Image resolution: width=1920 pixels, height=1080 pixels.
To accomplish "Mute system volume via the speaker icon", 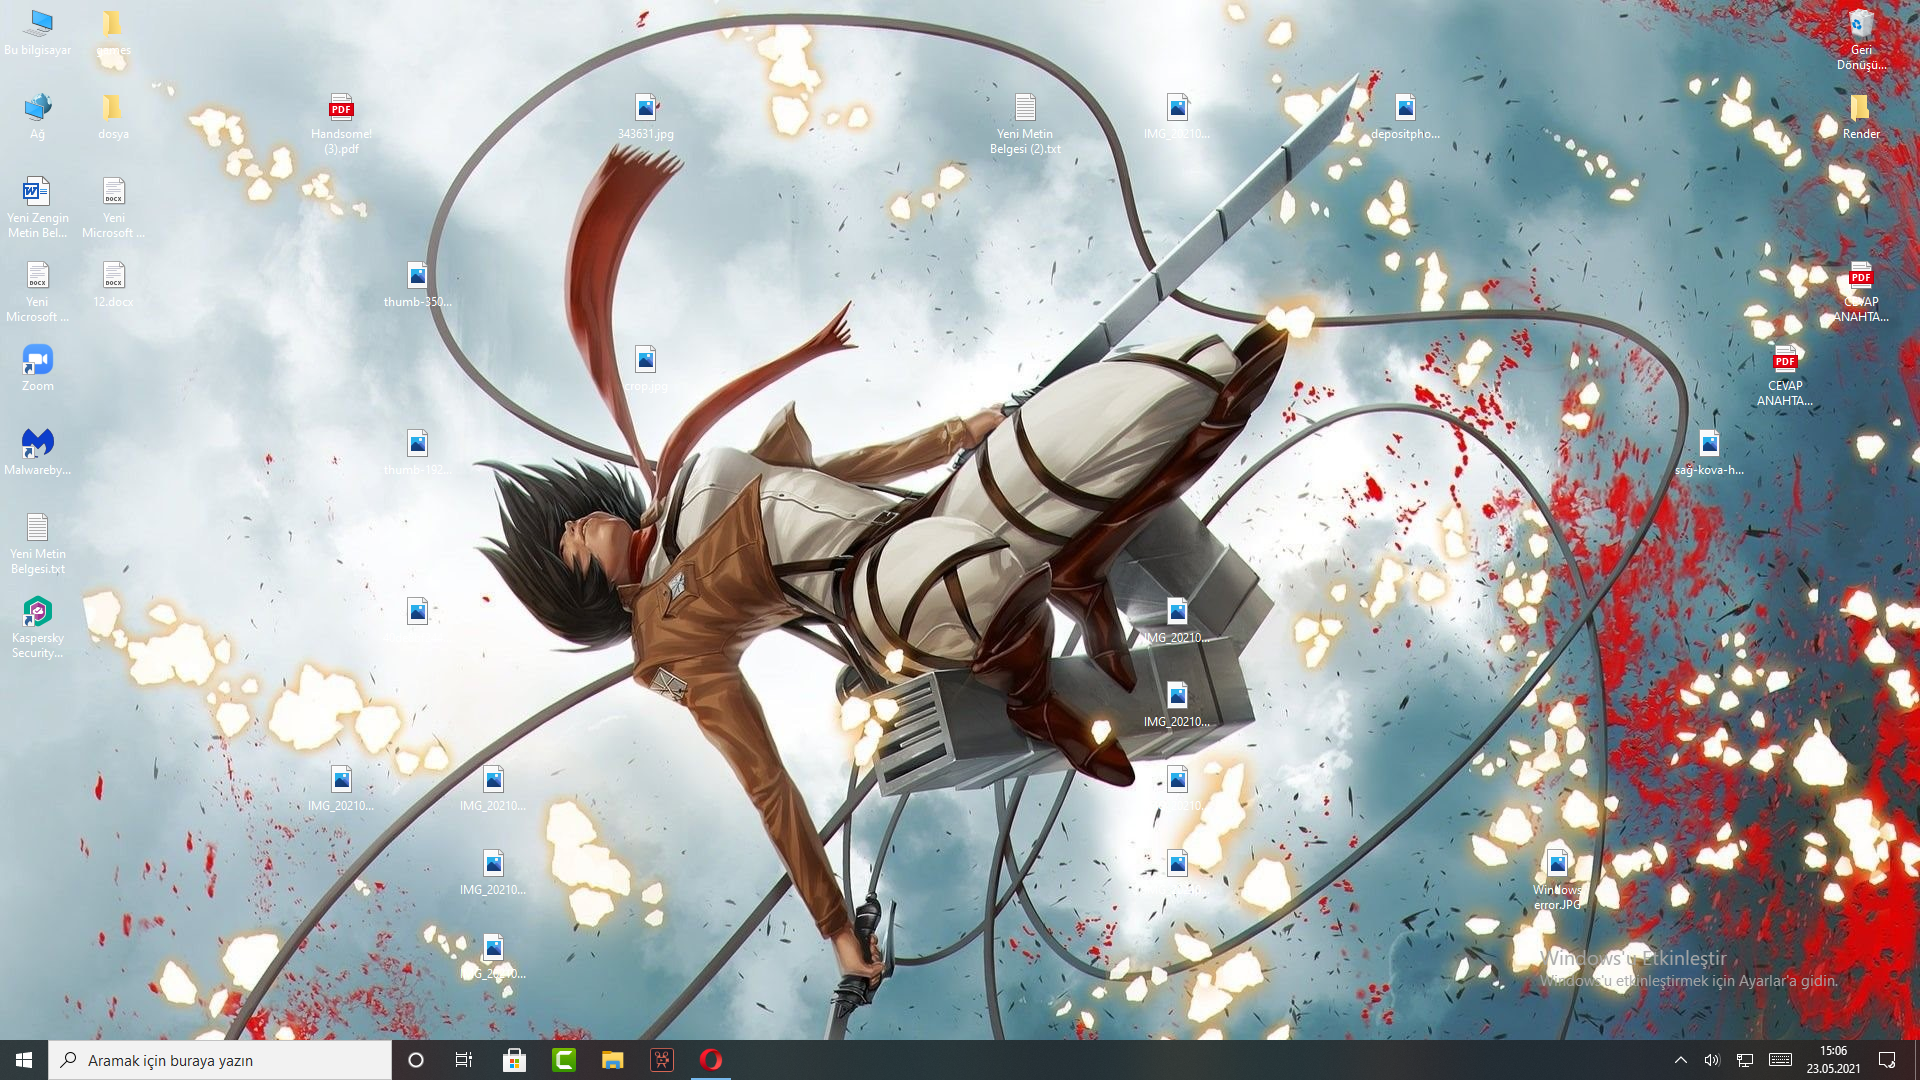I will 1713,1059.
